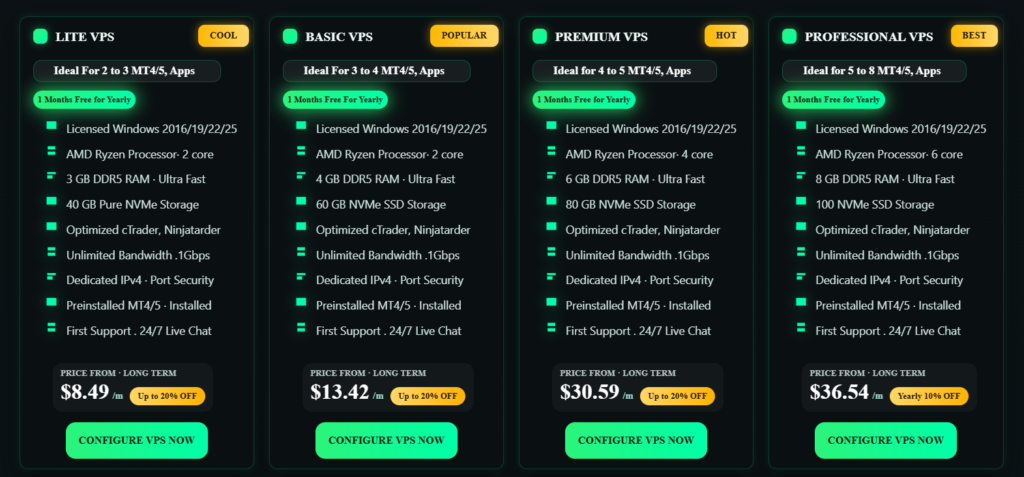Click the icon beside Lite's Licensed Windows feature
The height and width of the screenshot is (477, 1024).
(51, 125)
